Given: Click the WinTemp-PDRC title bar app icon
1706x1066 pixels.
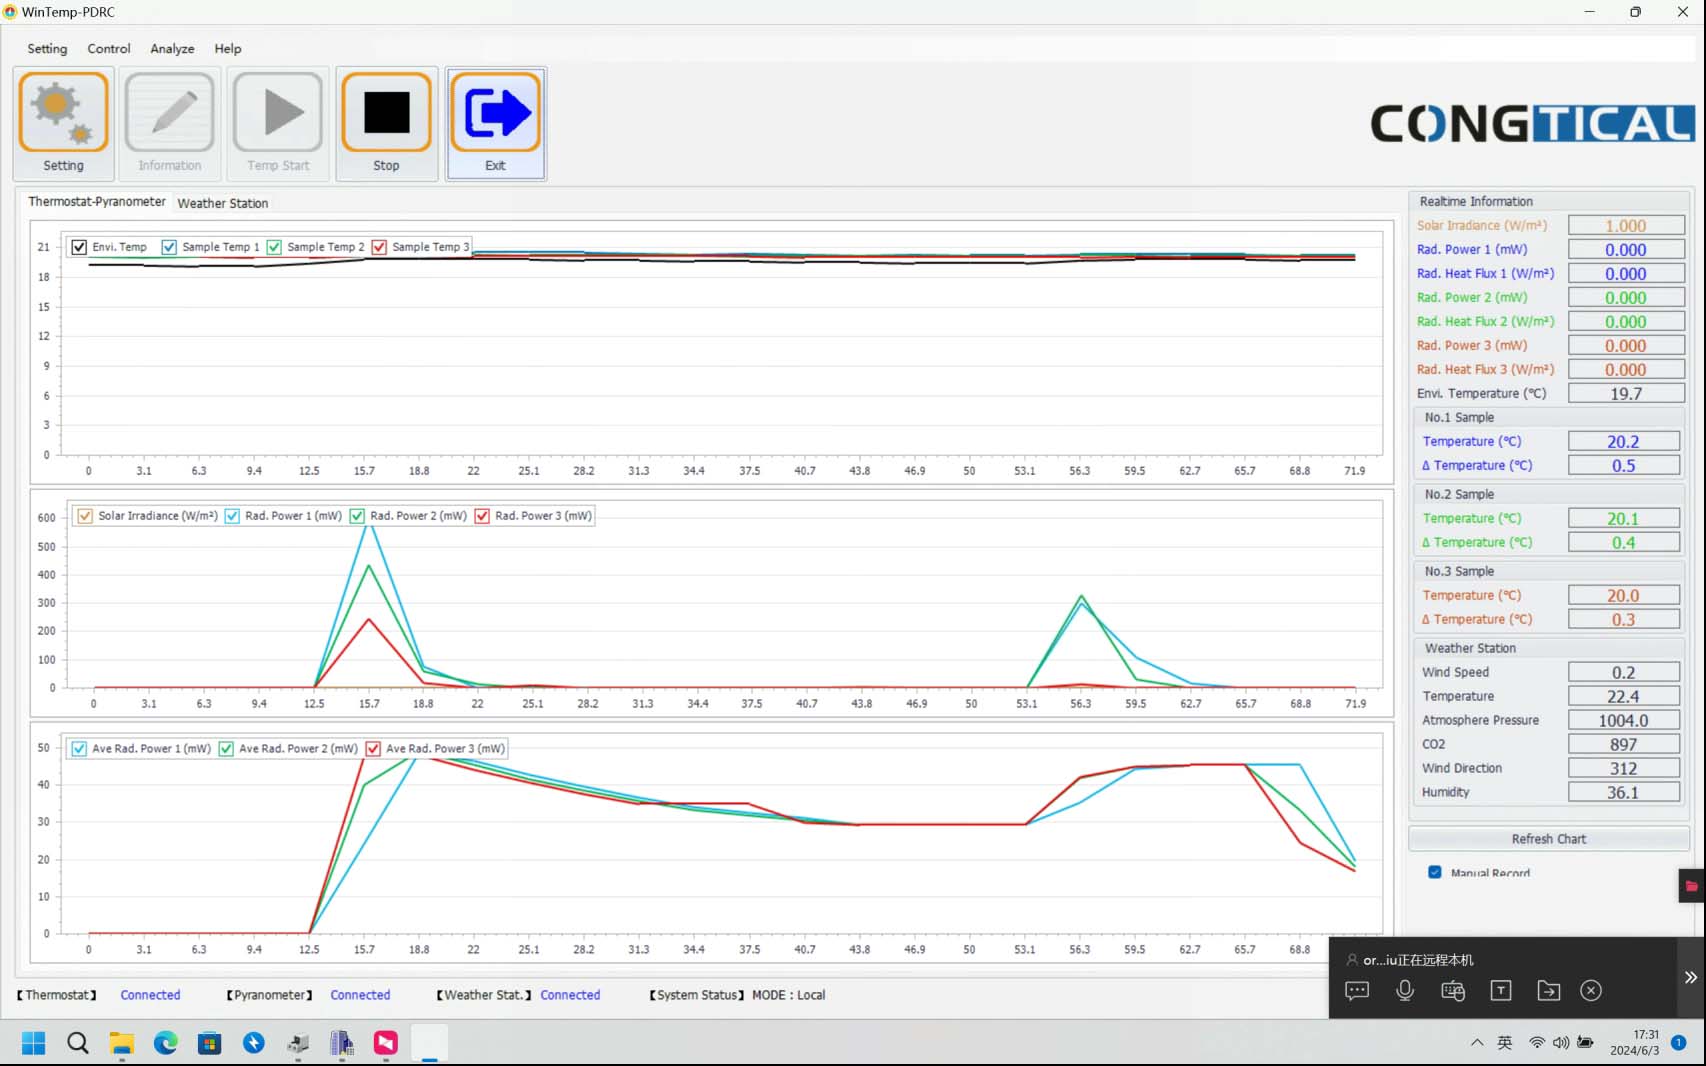Looking at the screenshot, I should (11, 12).
